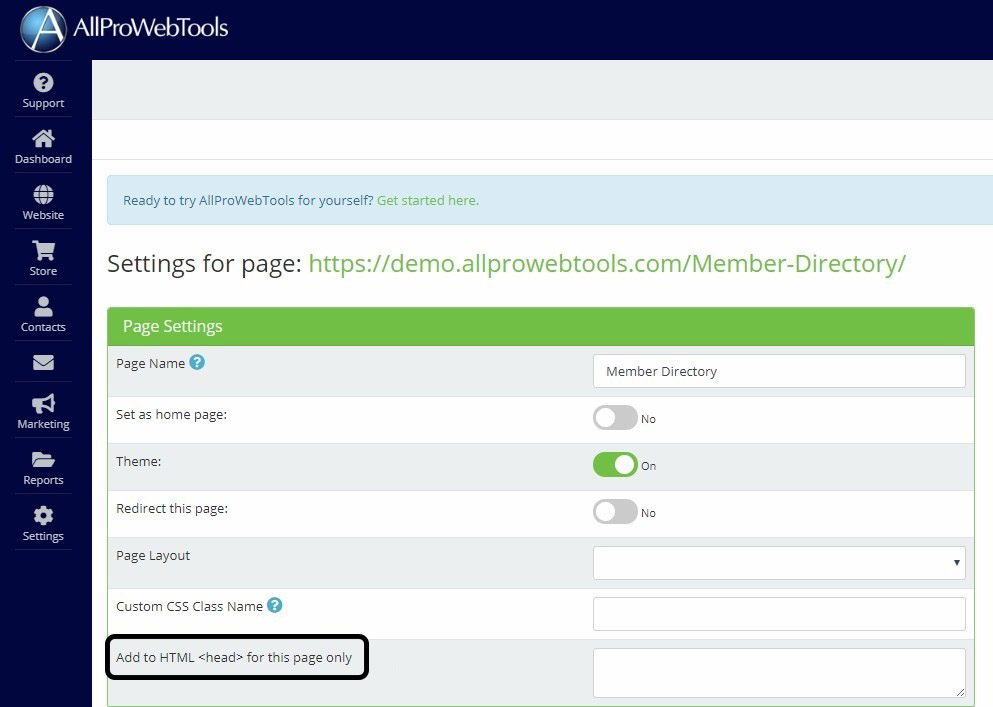The width and height of the screenshot is (993, 707).
Task: Show help for Page Name field
Action: [x=197, y=362]
